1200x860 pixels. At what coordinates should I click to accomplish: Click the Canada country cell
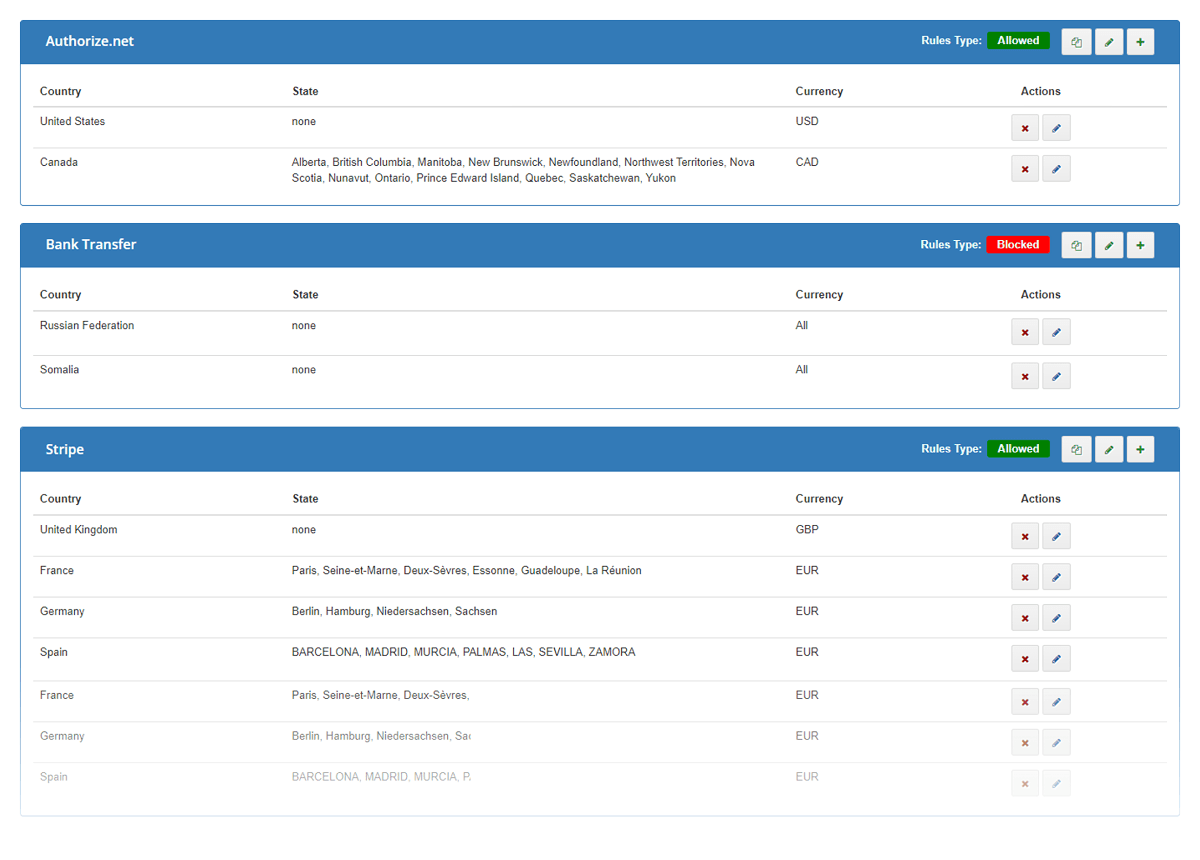coord(59,162)
